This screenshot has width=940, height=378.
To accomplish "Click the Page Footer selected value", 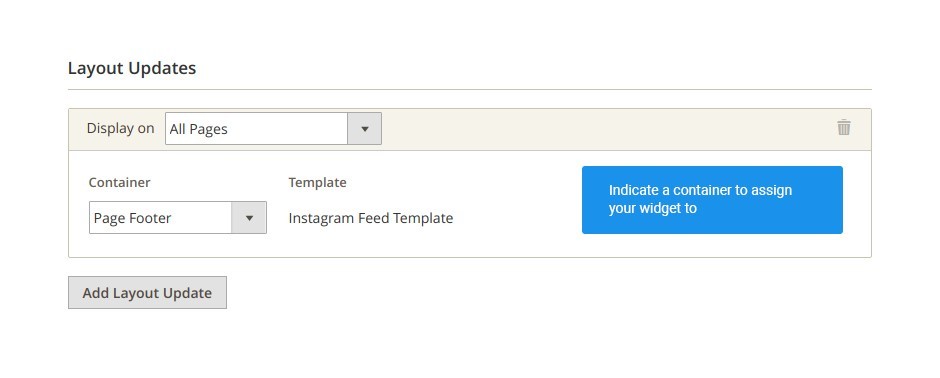I will tap(132, 218).
